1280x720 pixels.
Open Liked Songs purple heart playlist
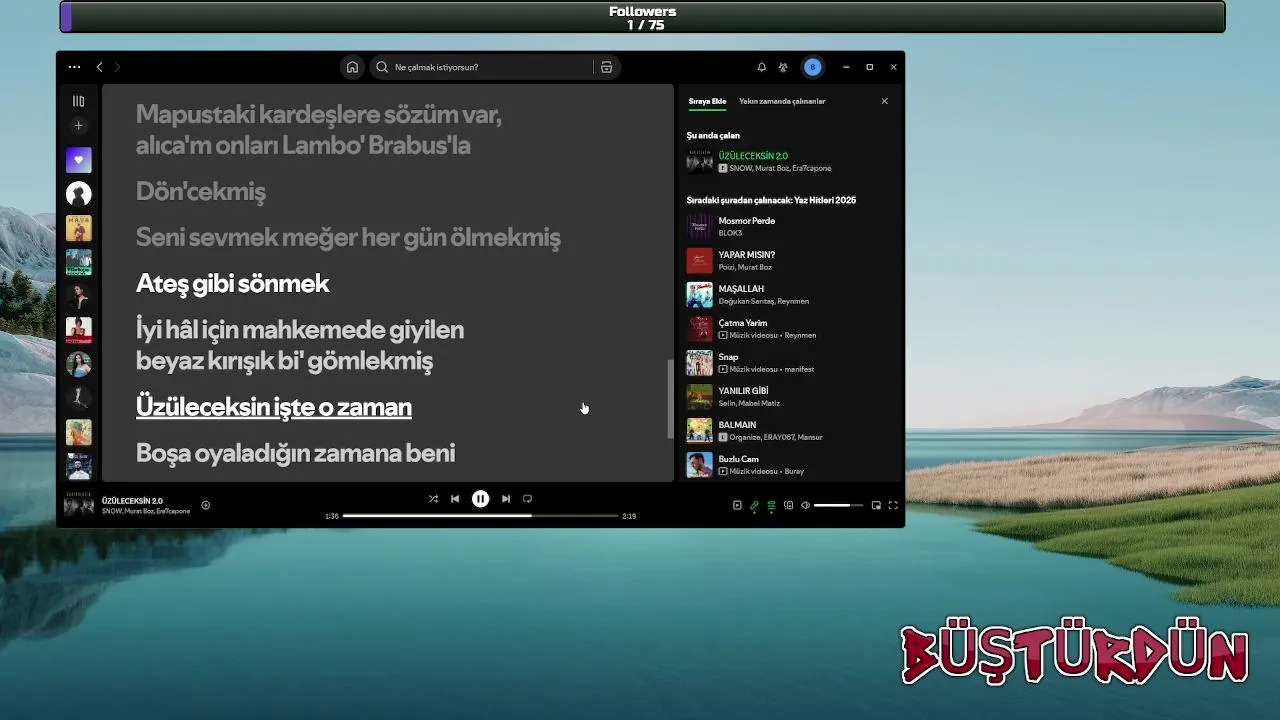[x=78, y=160]
